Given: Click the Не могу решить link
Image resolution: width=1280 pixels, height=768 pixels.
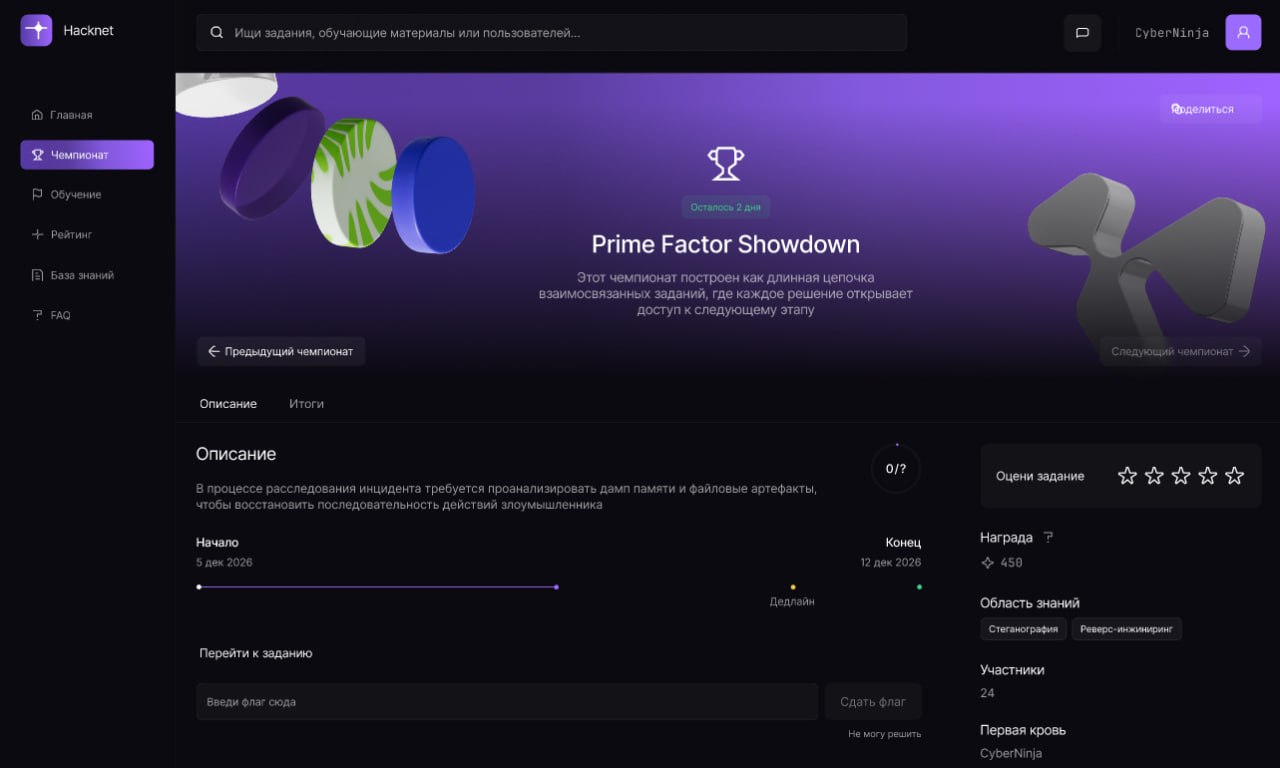Looking at the screenshot, I should pos(884,734).
